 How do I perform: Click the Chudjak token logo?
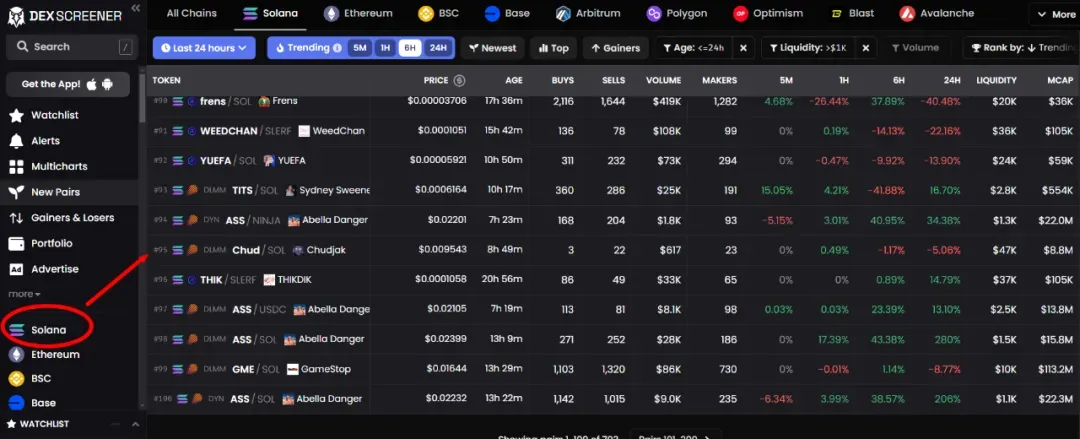tap(298, 250)
